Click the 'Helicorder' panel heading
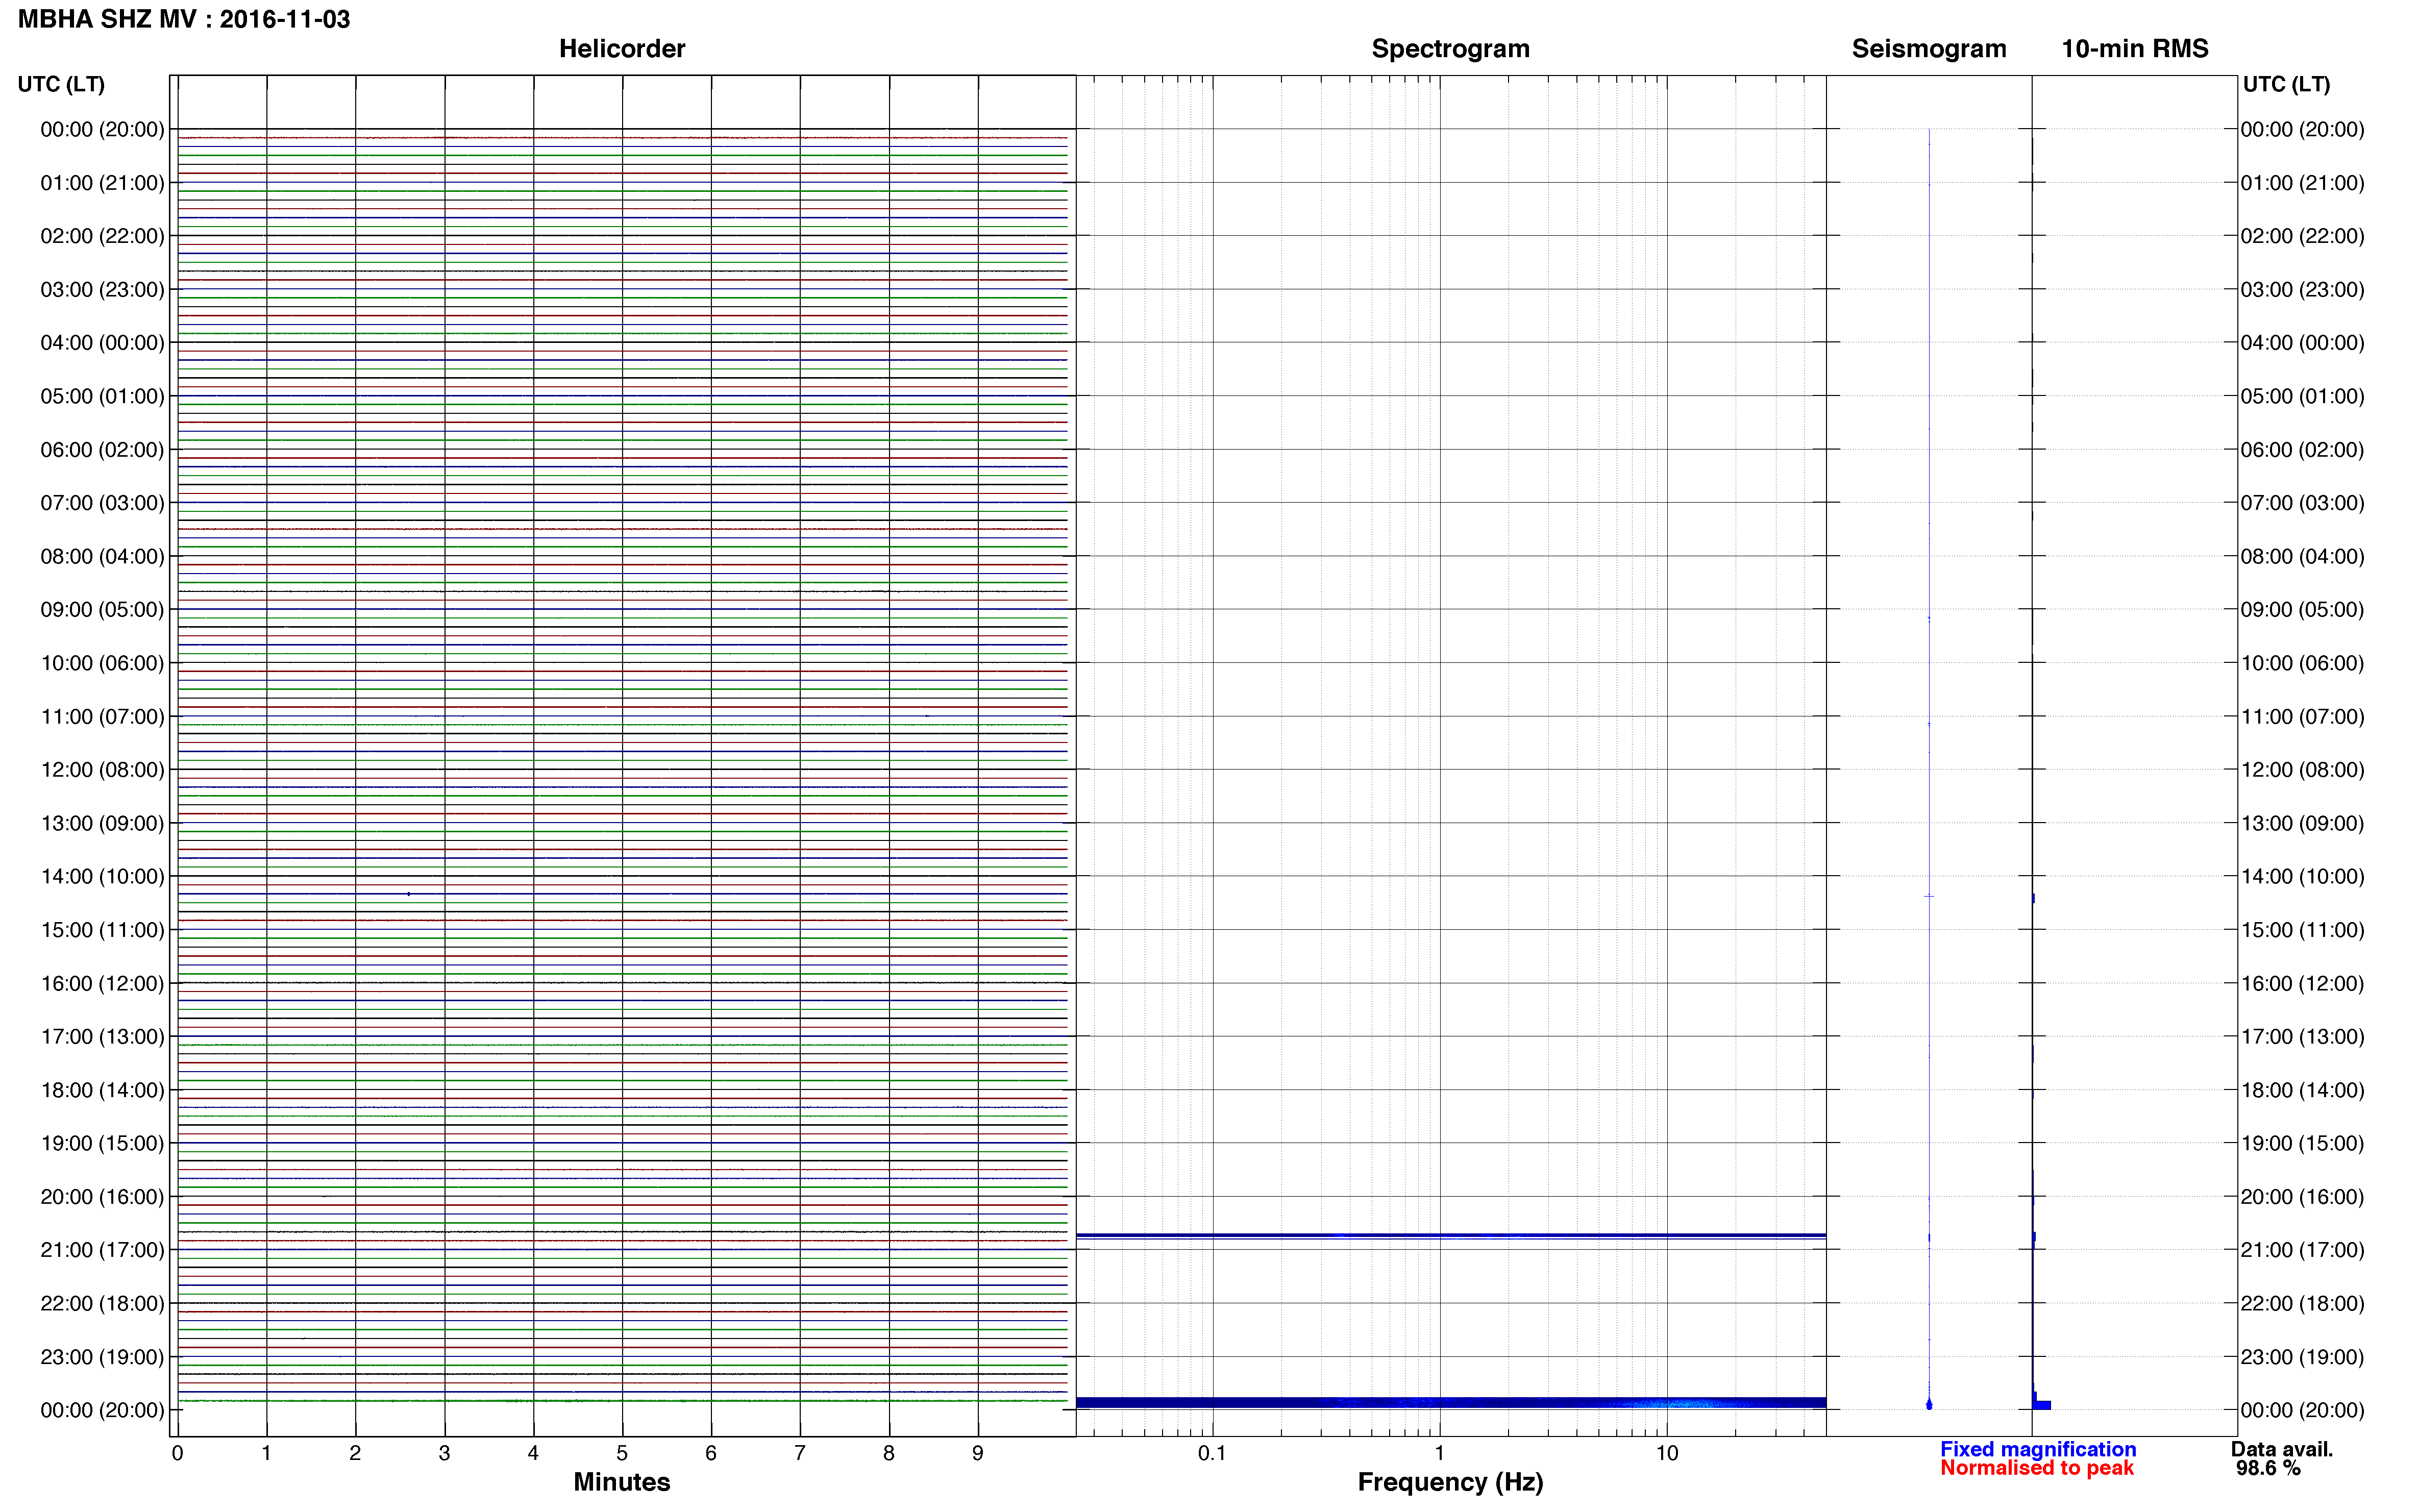Screen dimensions: 2419x1512 pos(622,49)
